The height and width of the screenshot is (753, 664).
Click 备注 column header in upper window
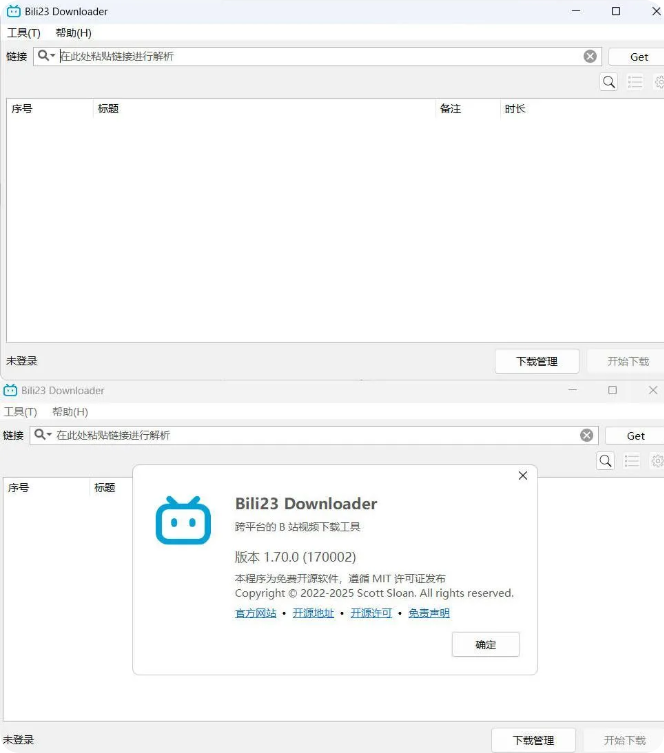coord(468,109)
